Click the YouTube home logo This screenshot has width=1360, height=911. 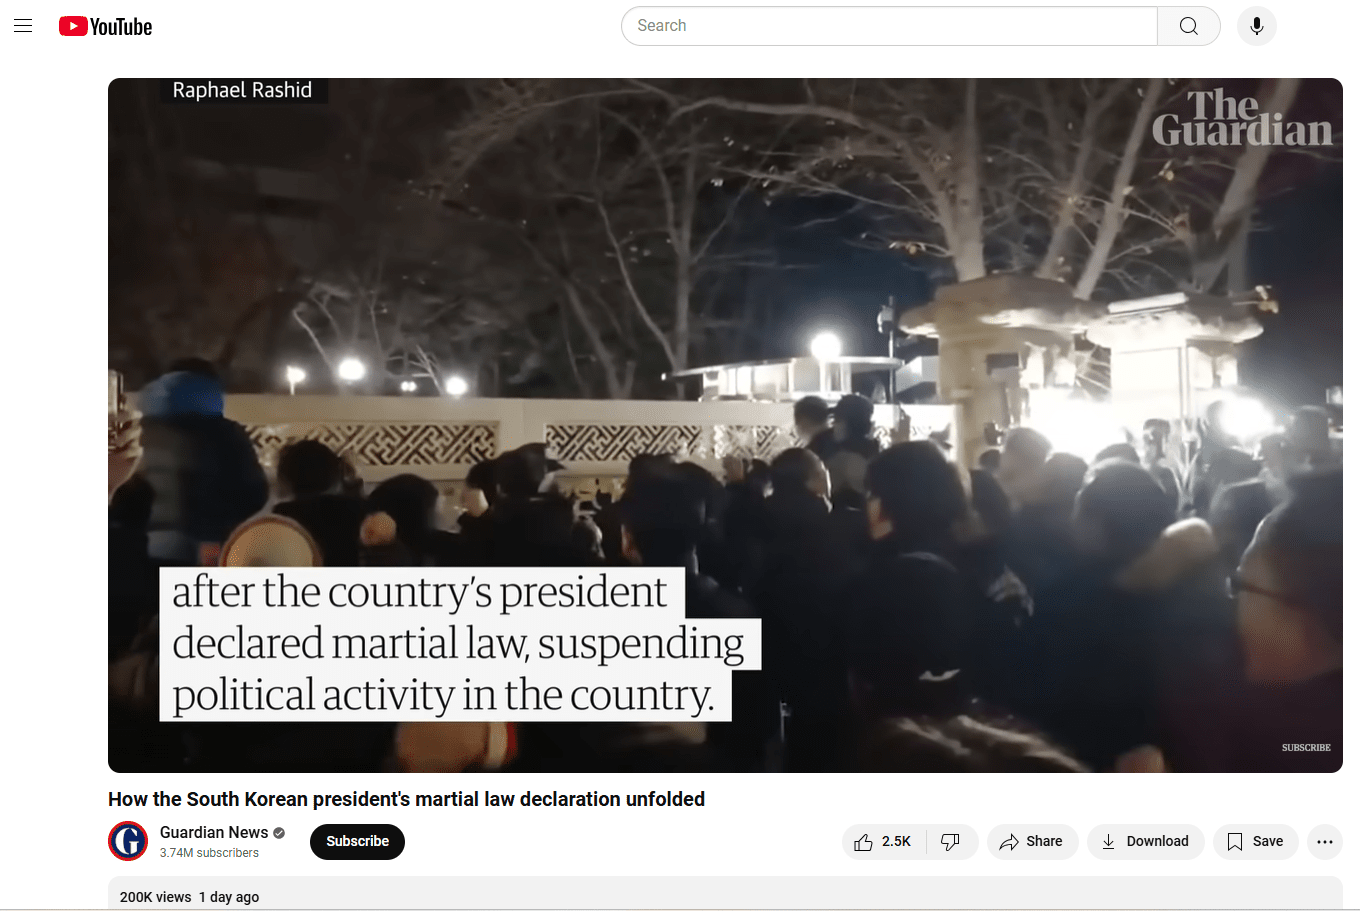(105, 26)
